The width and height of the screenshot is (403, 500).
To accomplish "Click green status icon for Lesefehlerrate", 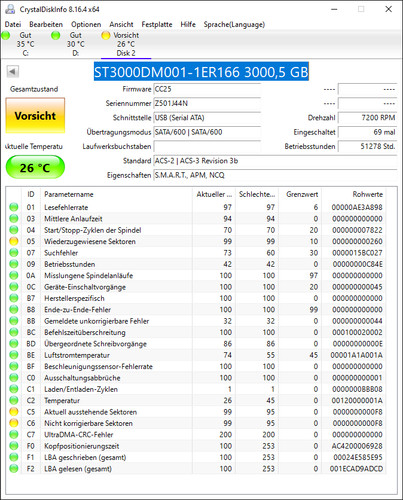I will (x=14, y=207).
